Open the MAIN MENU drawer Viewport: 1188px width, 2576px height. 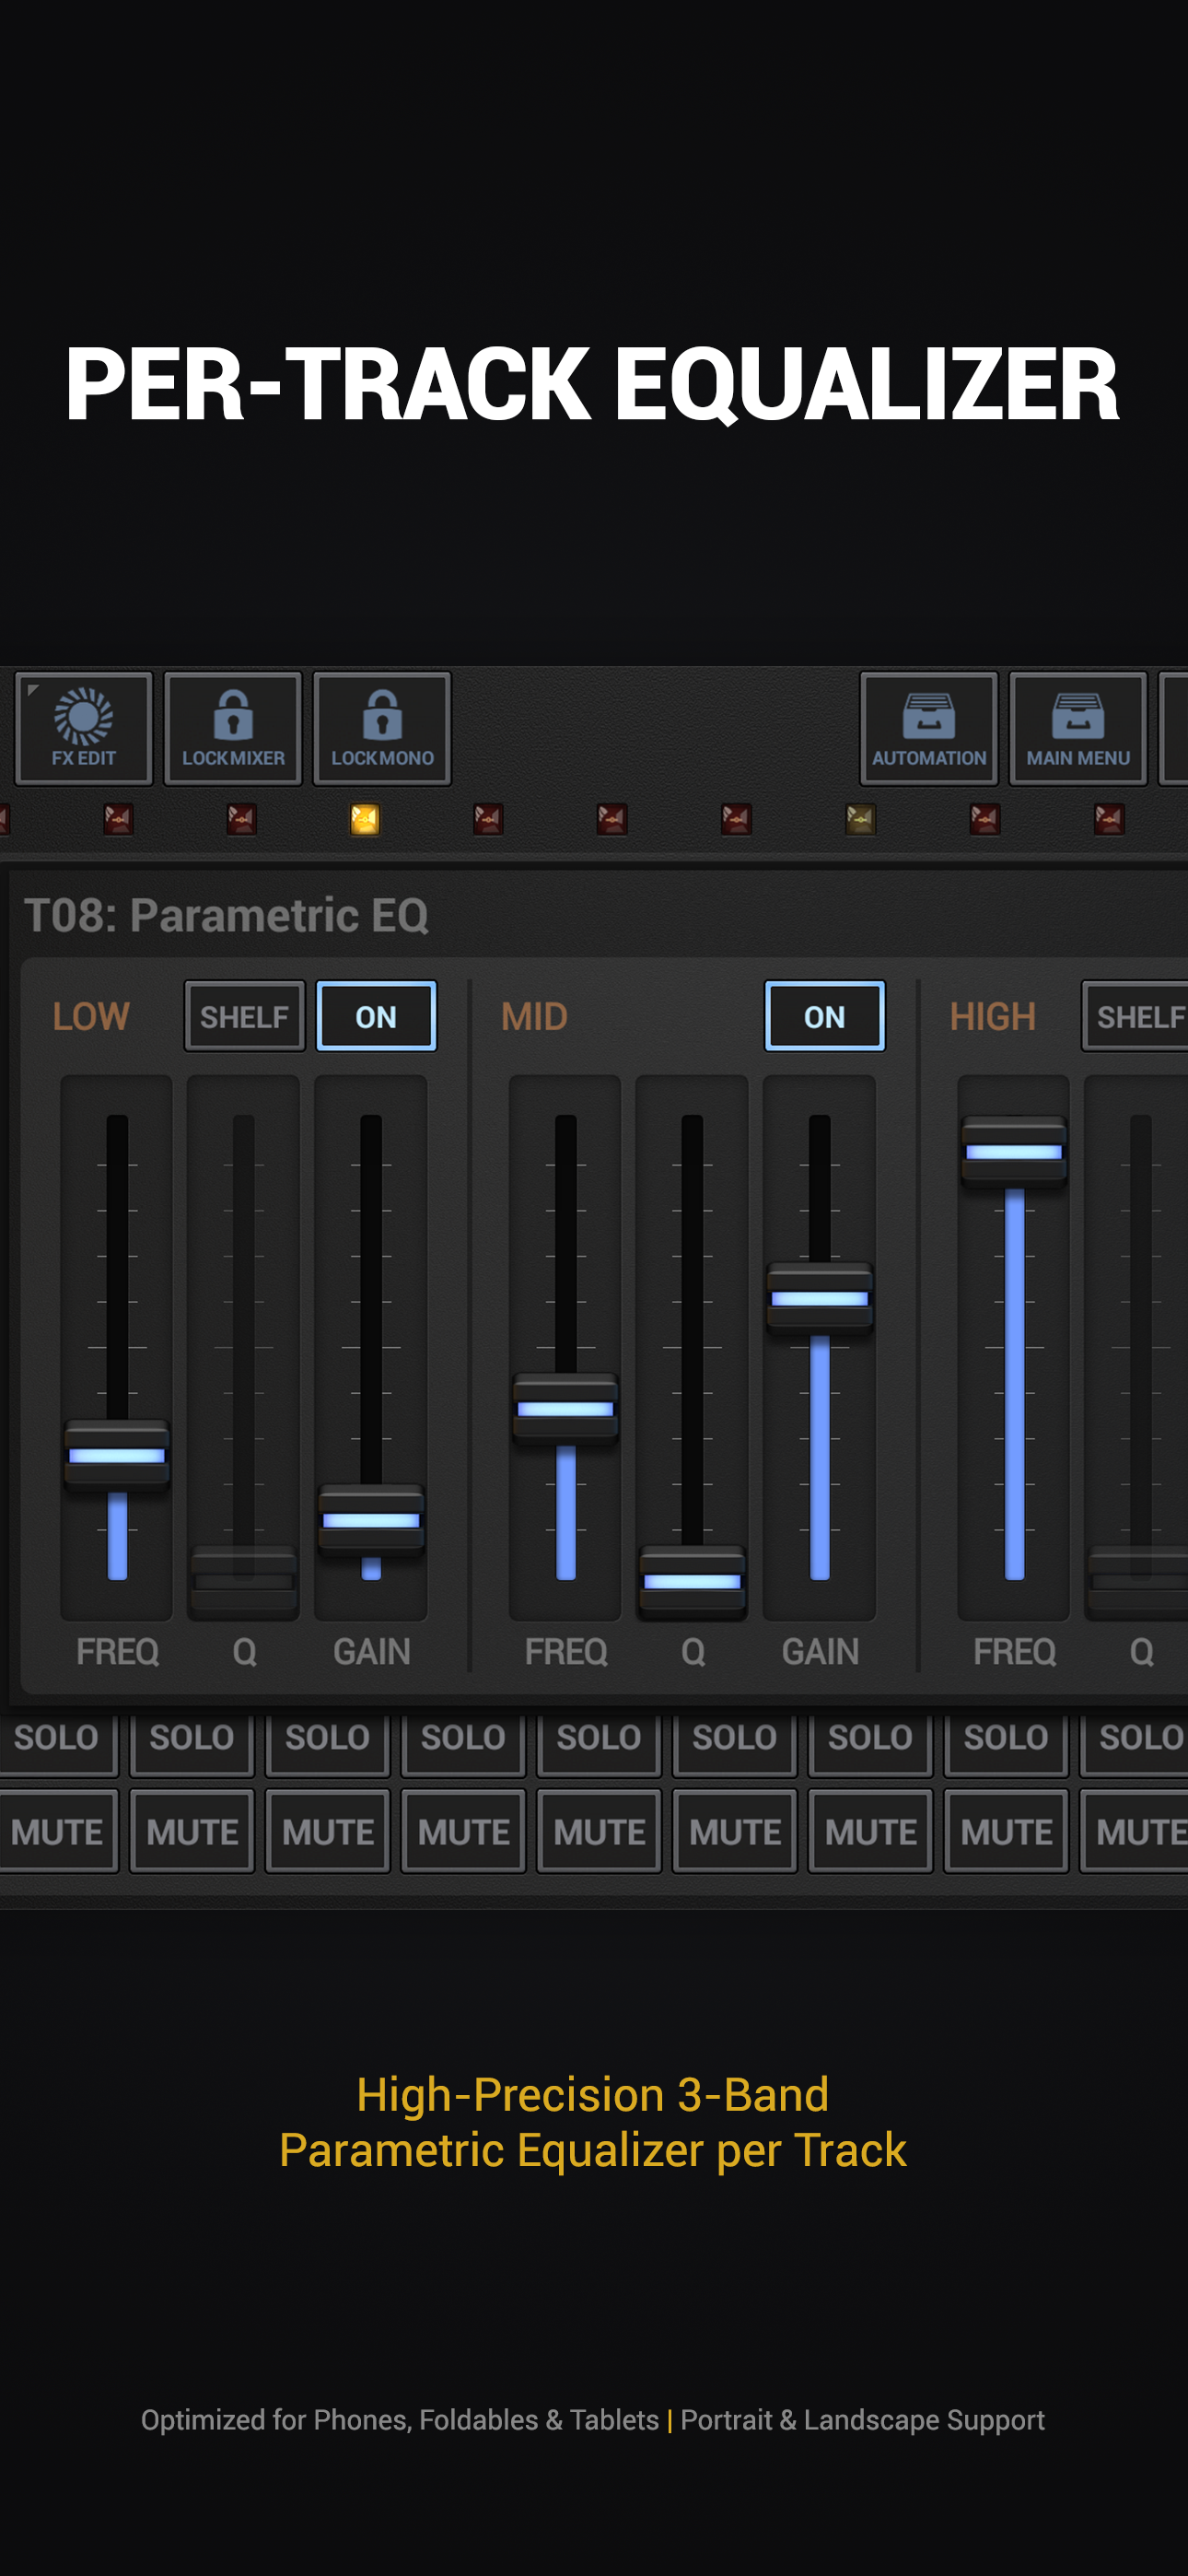(1078, 728)
